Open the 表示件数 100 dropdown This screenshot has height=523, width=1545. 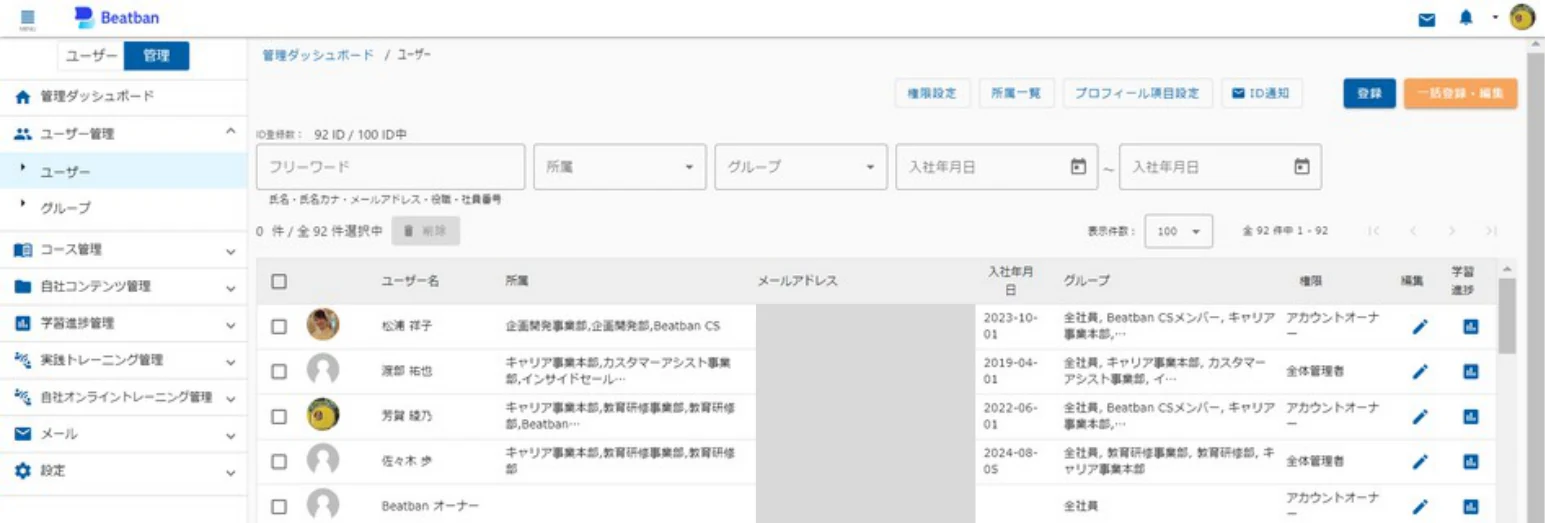[x=1178, y=231]
